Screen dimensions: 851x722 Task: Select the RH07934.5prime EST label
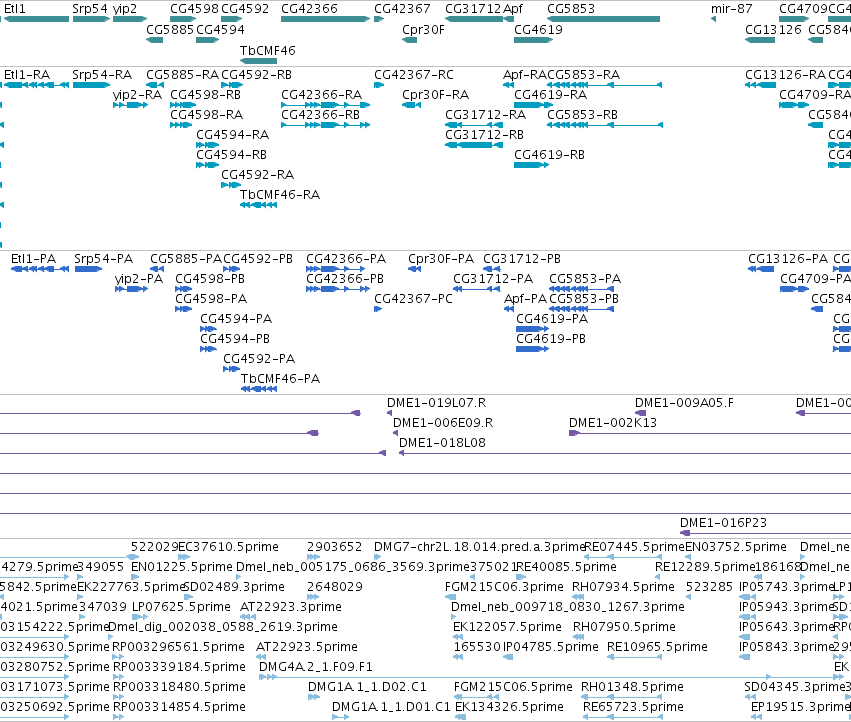(623, 586)
